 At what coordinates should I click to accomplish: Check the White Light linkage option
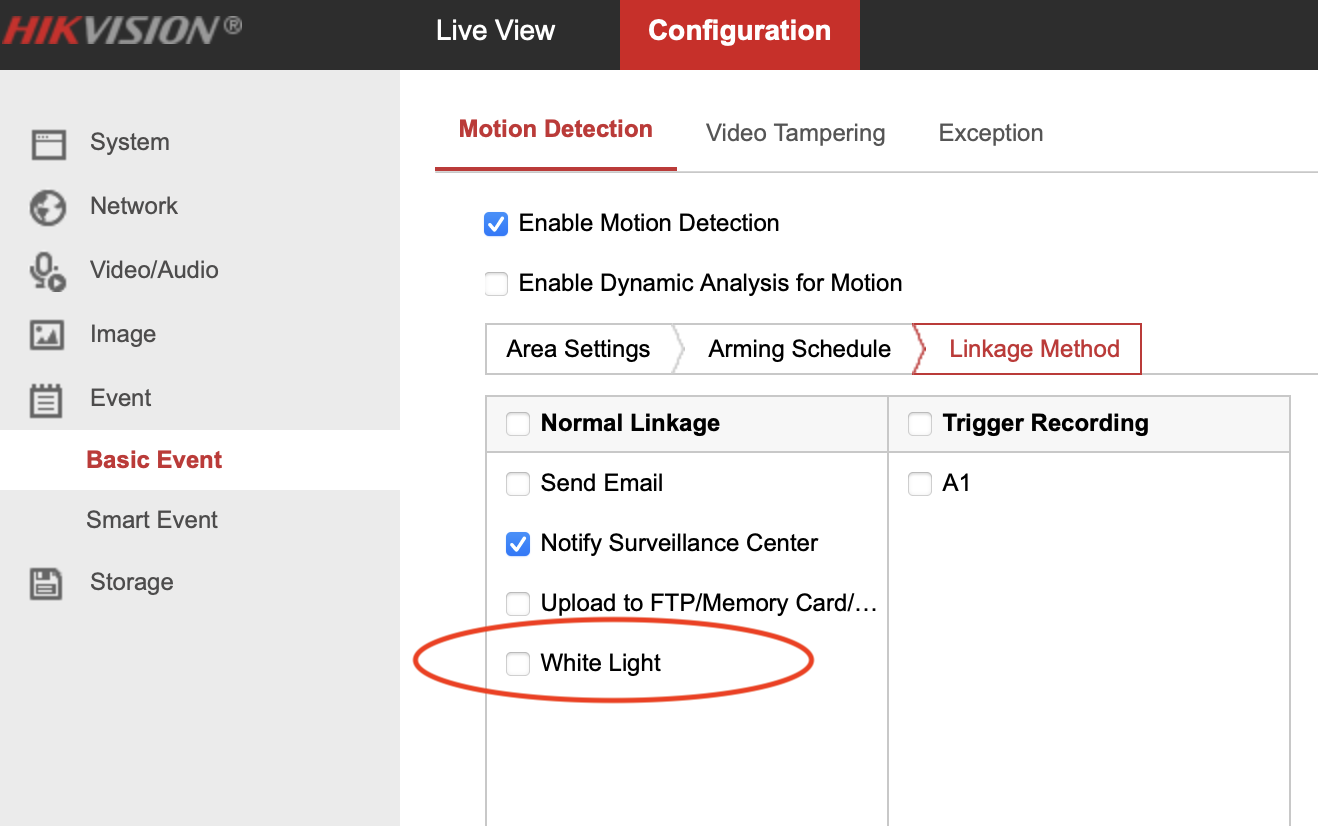coord(518,664)
